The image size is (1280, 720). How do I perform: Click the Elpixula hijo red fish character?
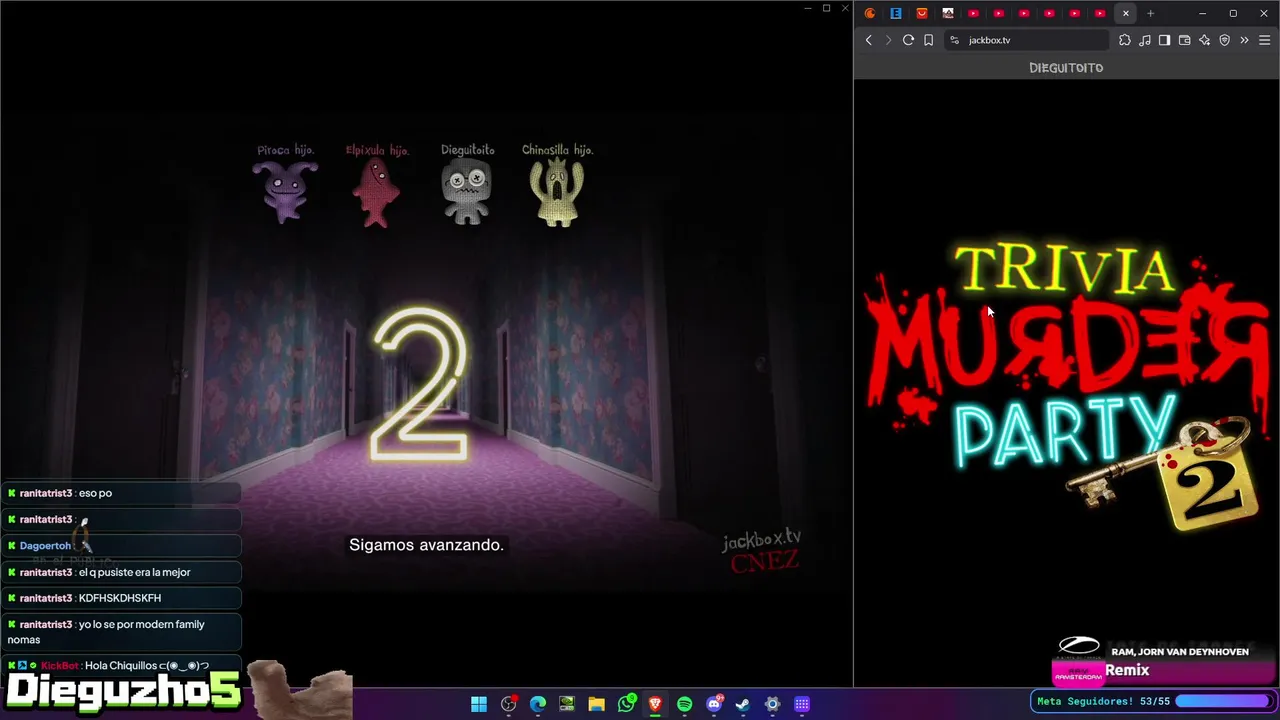tap(376, 192)
